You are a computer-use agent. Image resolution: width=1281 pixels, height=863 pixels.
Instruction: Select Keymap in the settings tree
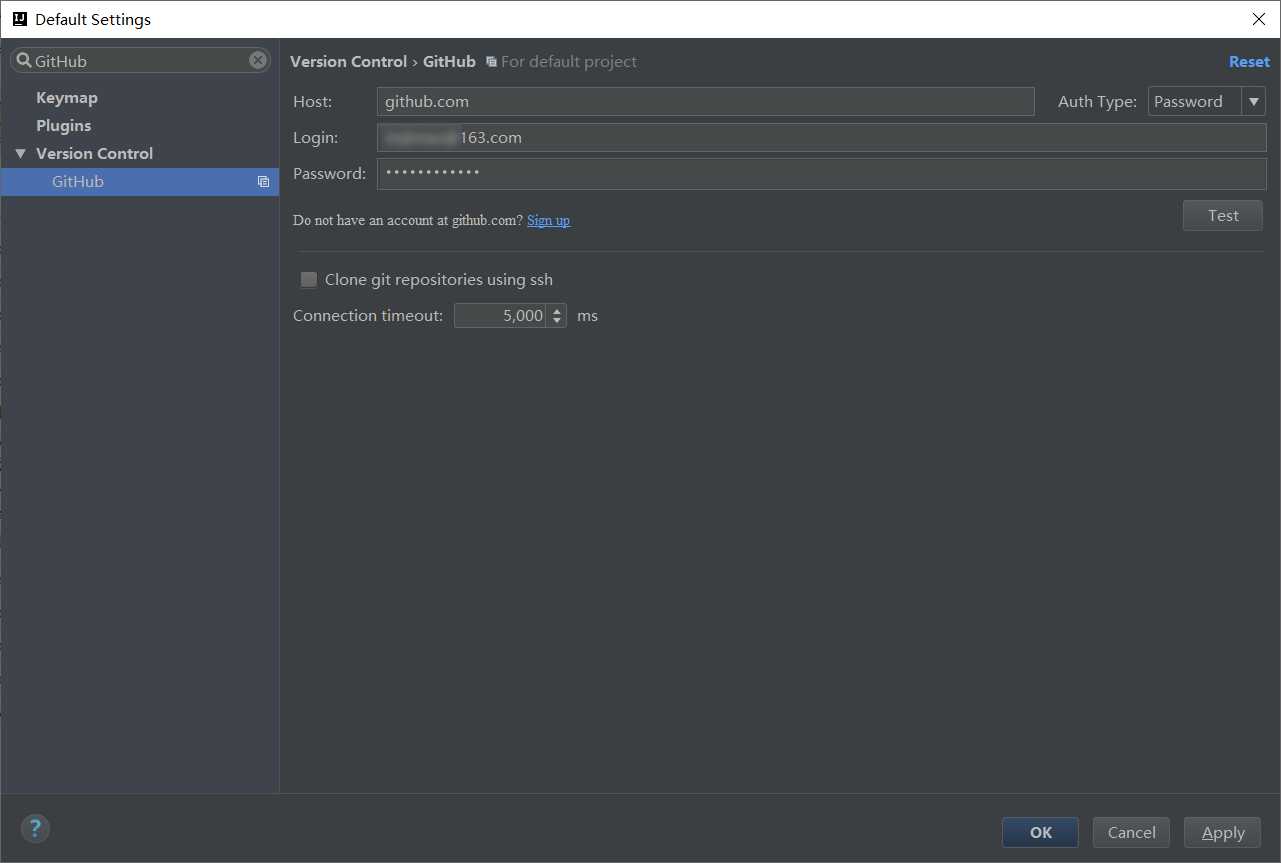67,98
